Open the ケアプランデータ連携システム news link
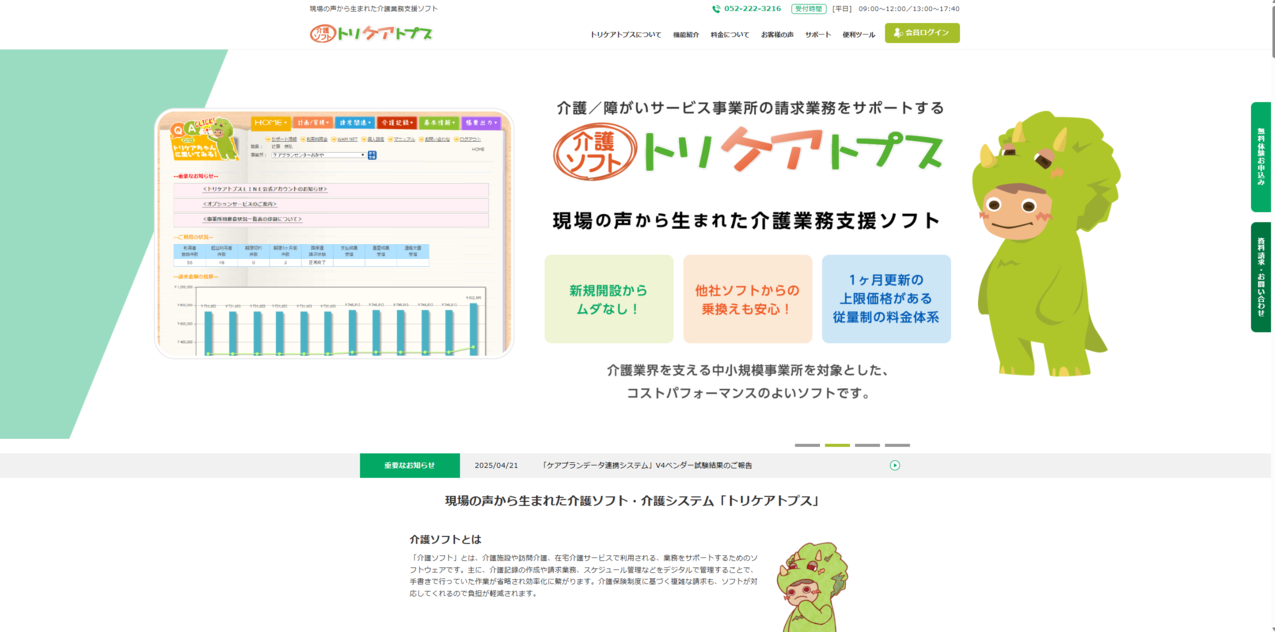The width and height of the screenshot is (1275, 632). coord(647,465)
